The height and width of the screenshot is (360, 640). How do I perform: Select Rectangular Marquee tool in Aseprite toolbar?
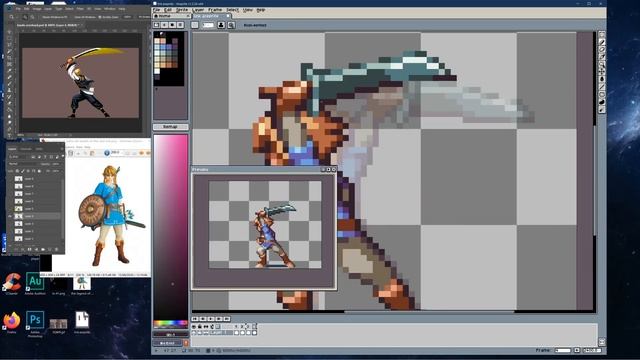[602, 33]
